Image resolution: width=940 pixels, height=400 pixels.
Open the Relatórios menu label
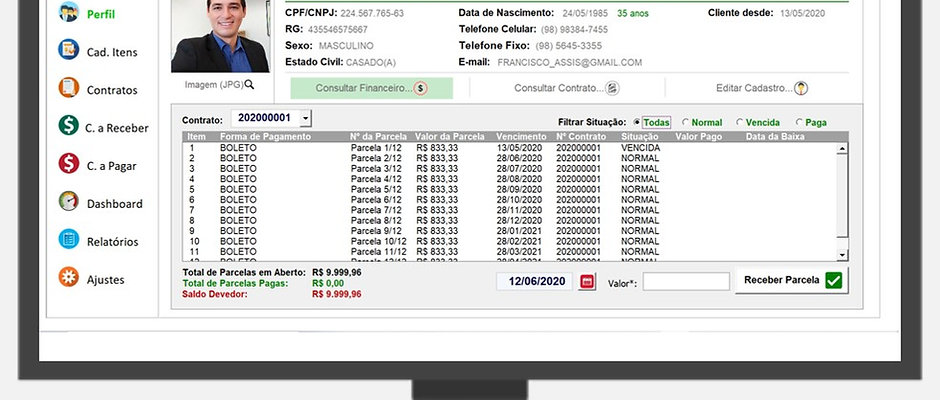tap(113, 242)
